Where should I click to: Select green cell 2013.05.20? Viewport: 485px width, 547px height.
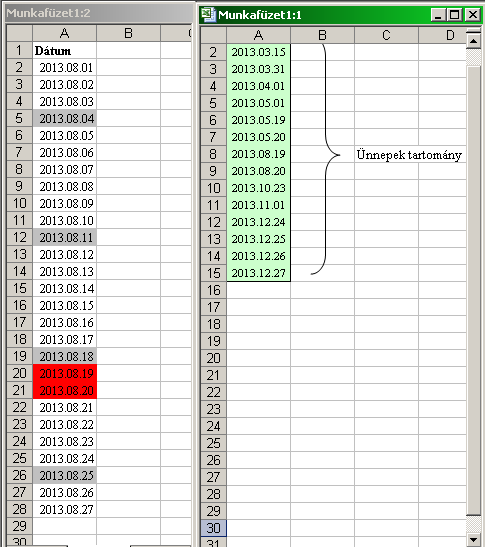tap(259, 137)
